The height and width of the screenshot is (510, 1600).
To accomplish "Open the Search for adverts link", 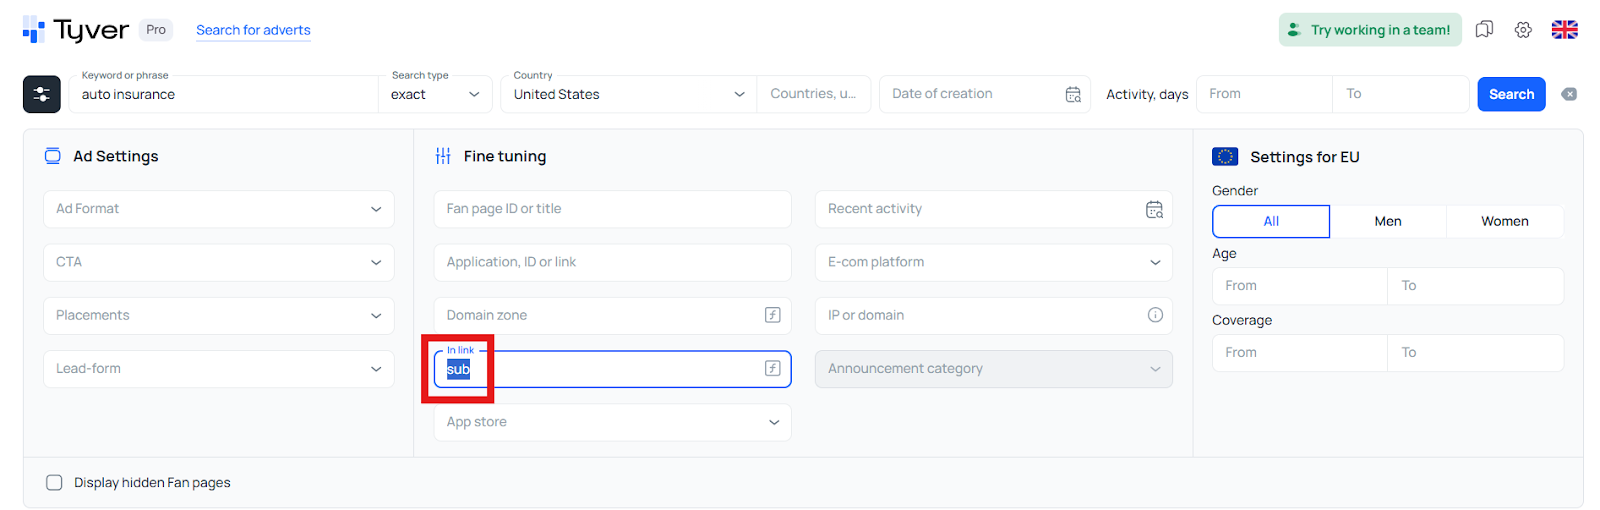I will [x=253, y=30].
